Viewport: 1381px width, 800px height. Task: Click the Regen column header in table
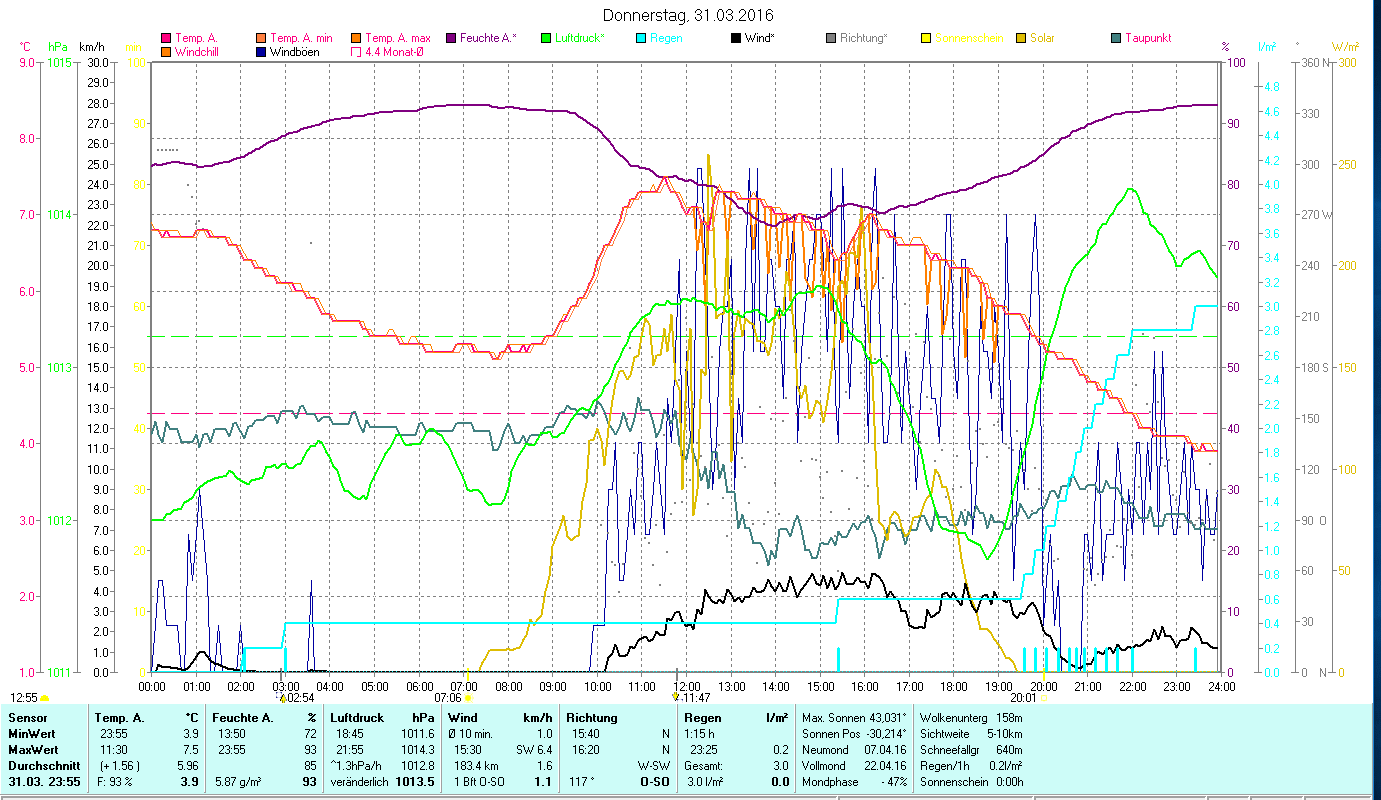click(703, 718)
